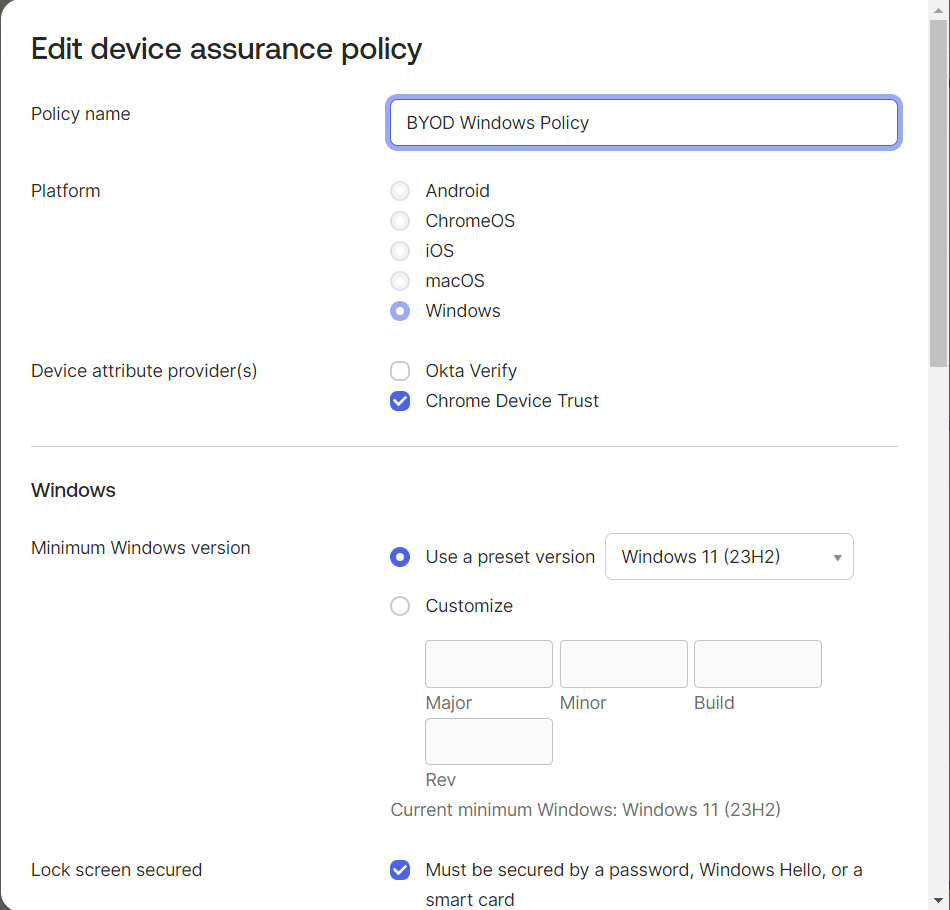The image size is (950, 910).
Task: Click the Minor version input box
Action: click(623, 664)
